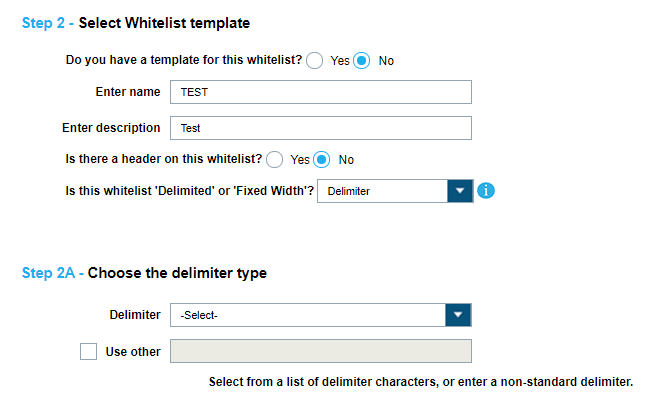This screenshot has height=401, width=653.
Task: Click the delimiter characters hint text
Action: pyautogui.click(x=421, y=382)
